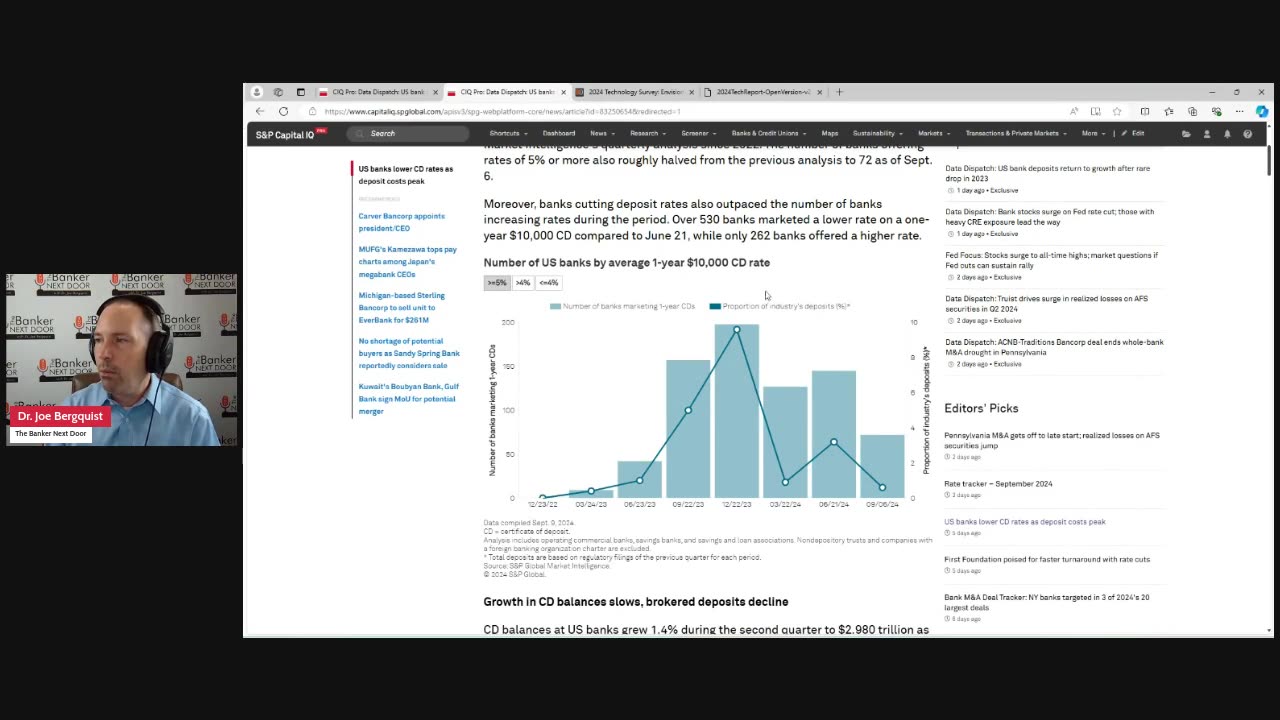Open the favorites list icon
This screenshot has height=720, width=1280.
pyautogui.click(x=1169, y=111)
